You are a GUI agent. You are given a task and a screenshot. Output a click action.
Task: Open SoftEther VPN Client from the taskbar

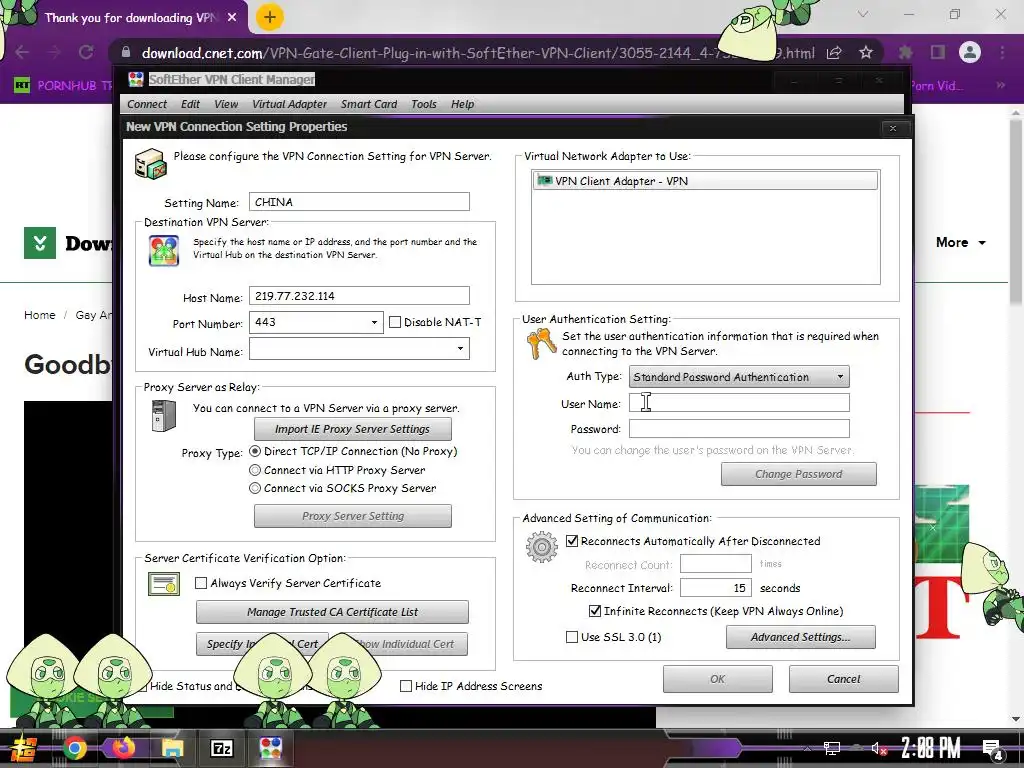(270, 748)
